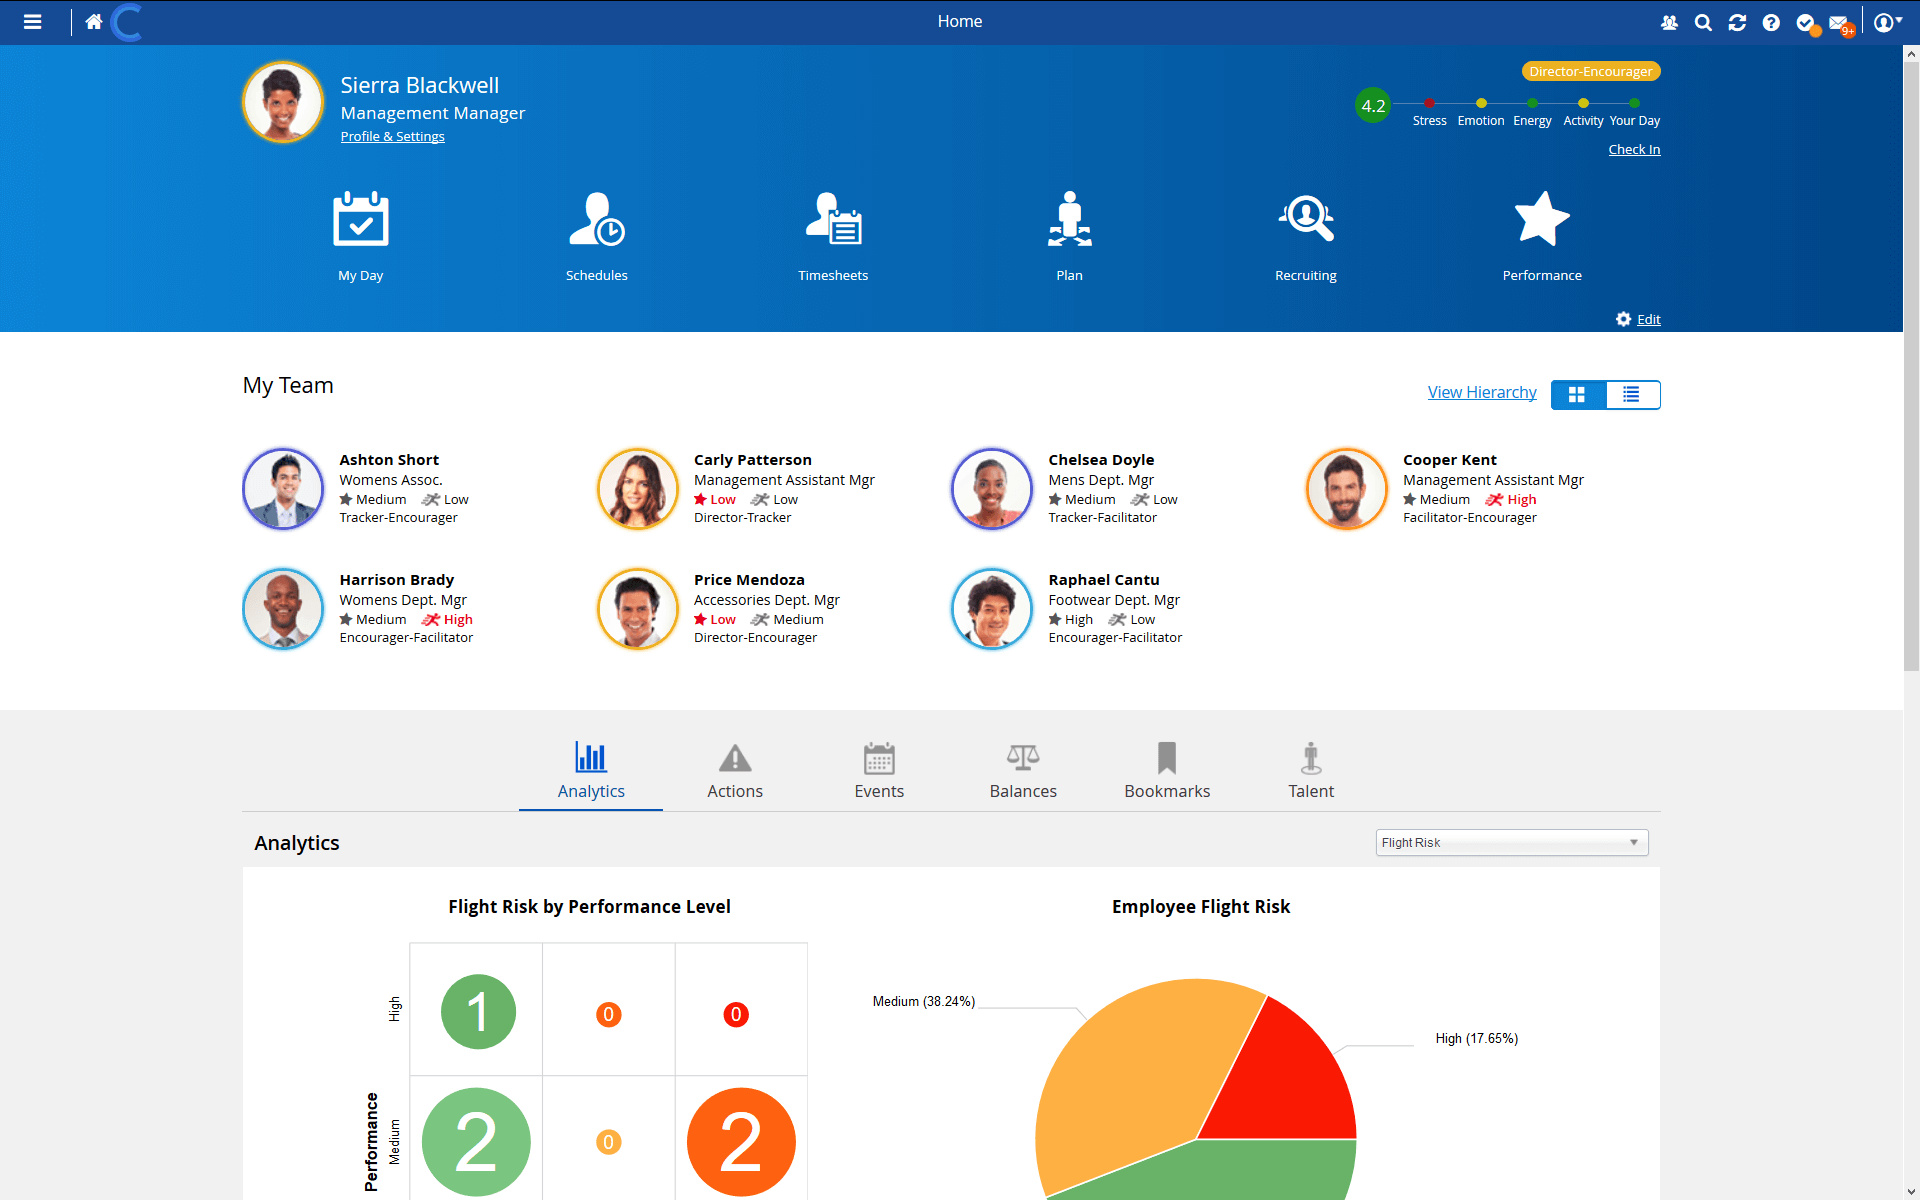
Task: Select the Flight Risk dropdown
Action: 1511,842
